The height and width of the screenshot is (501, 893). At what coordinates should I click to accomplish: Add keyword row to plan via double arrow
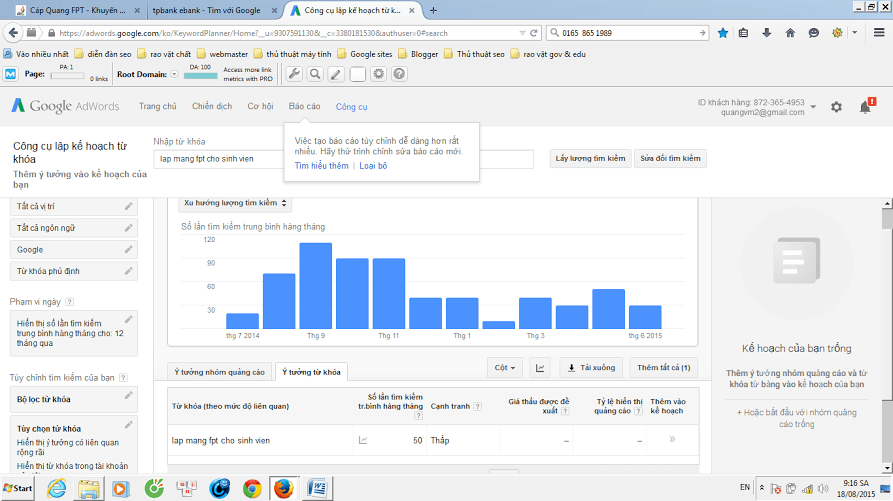(x=672, y=440)
